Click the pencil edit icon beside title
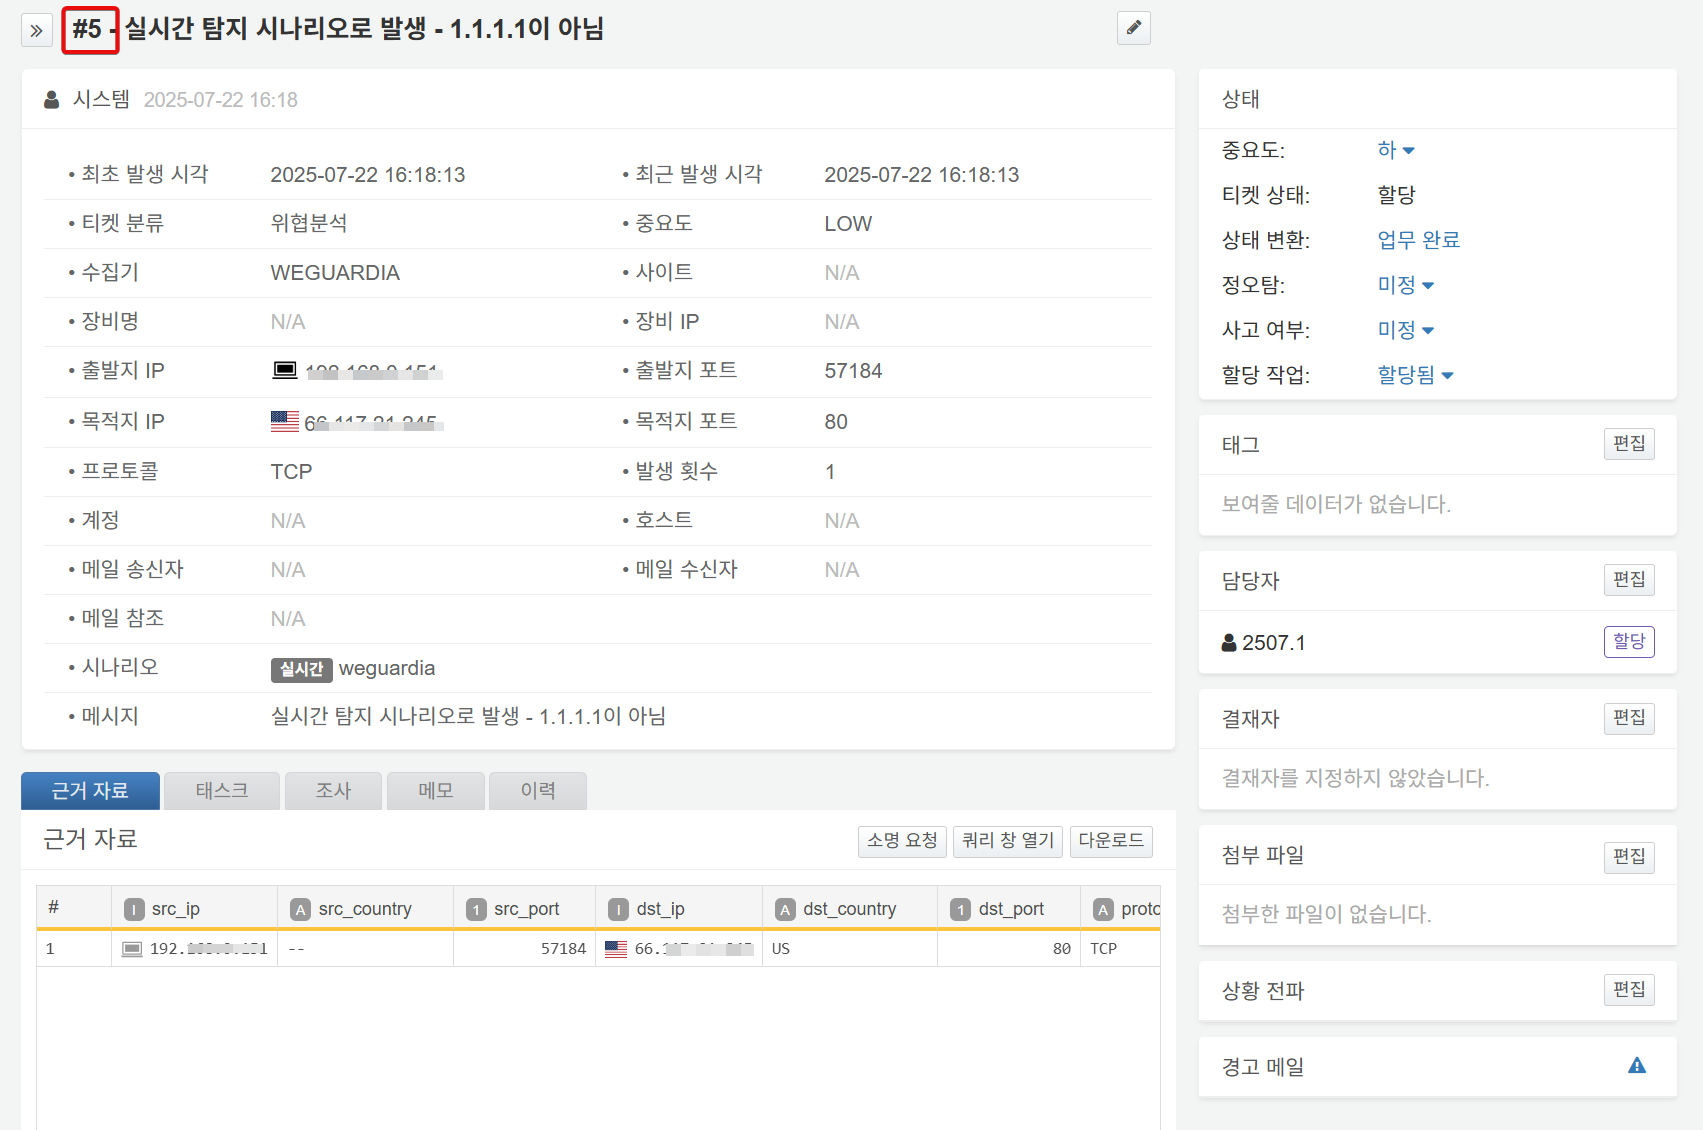Screen dimensions: 1703x1130 pos(1133,28)
